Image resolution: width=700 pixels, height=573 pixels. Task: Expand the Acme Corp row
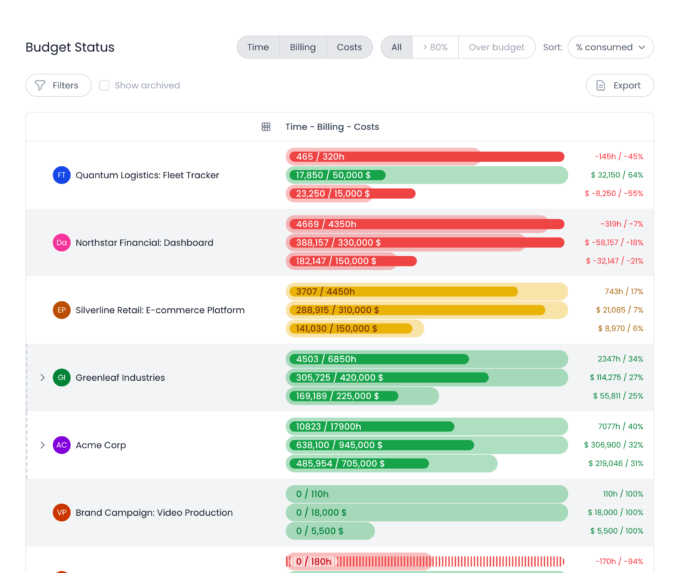pos(42,445)
